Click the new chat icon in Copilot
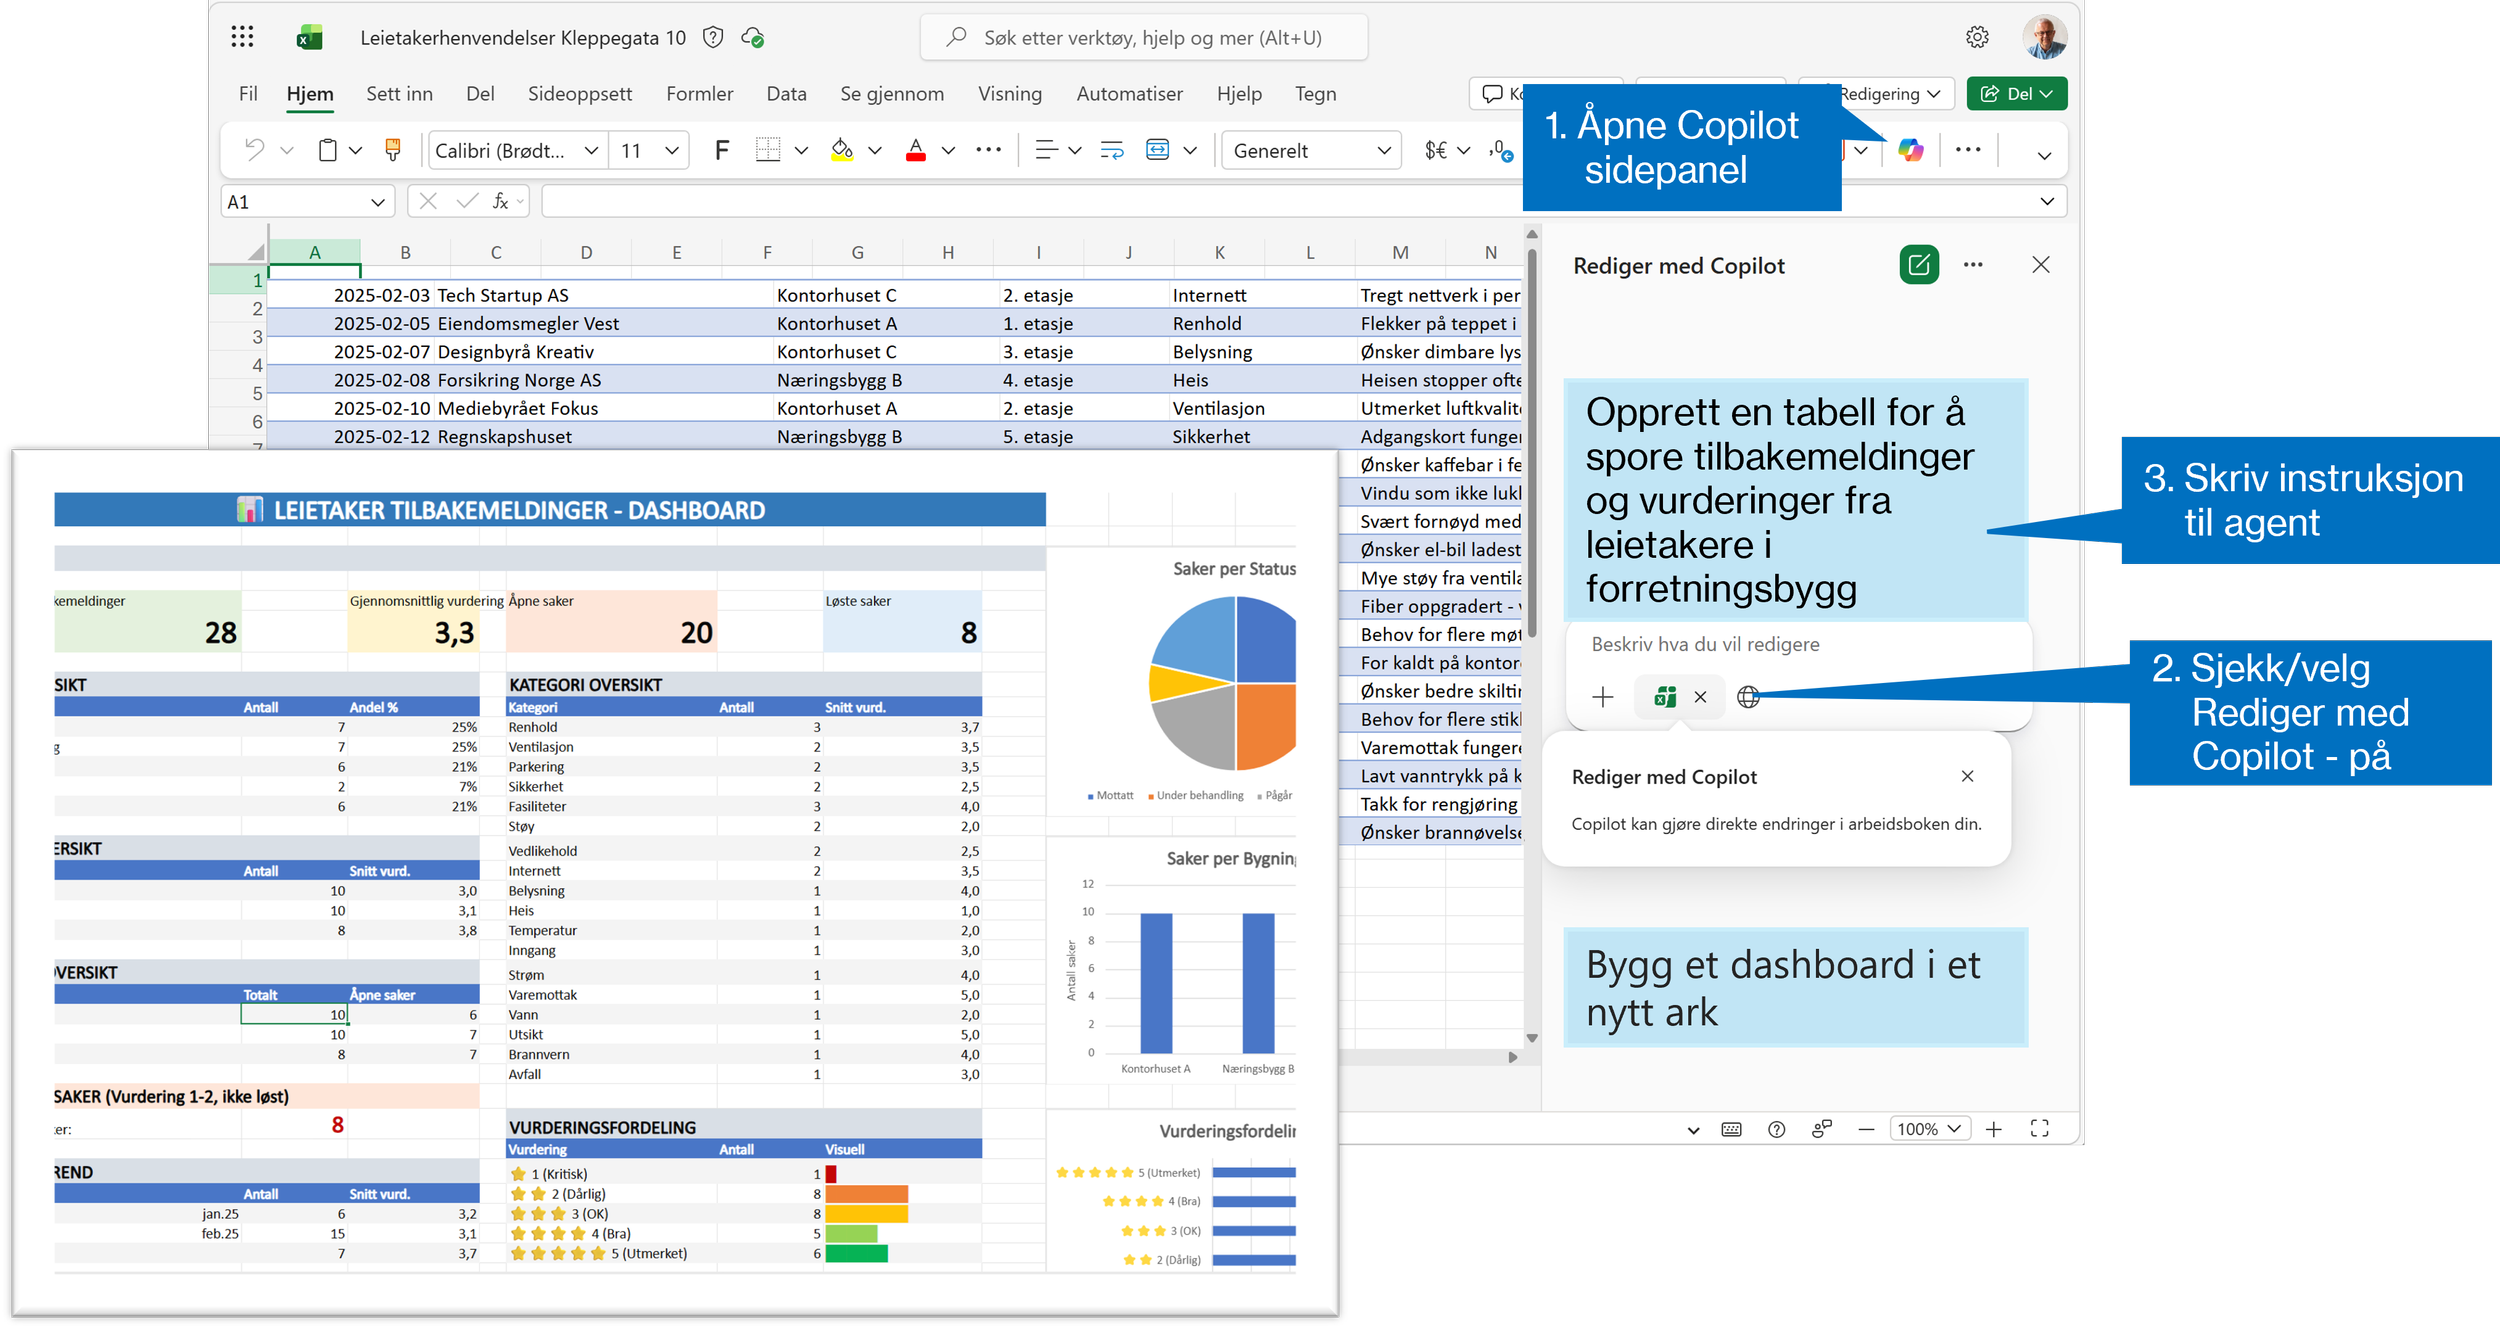 (1918, 265)
